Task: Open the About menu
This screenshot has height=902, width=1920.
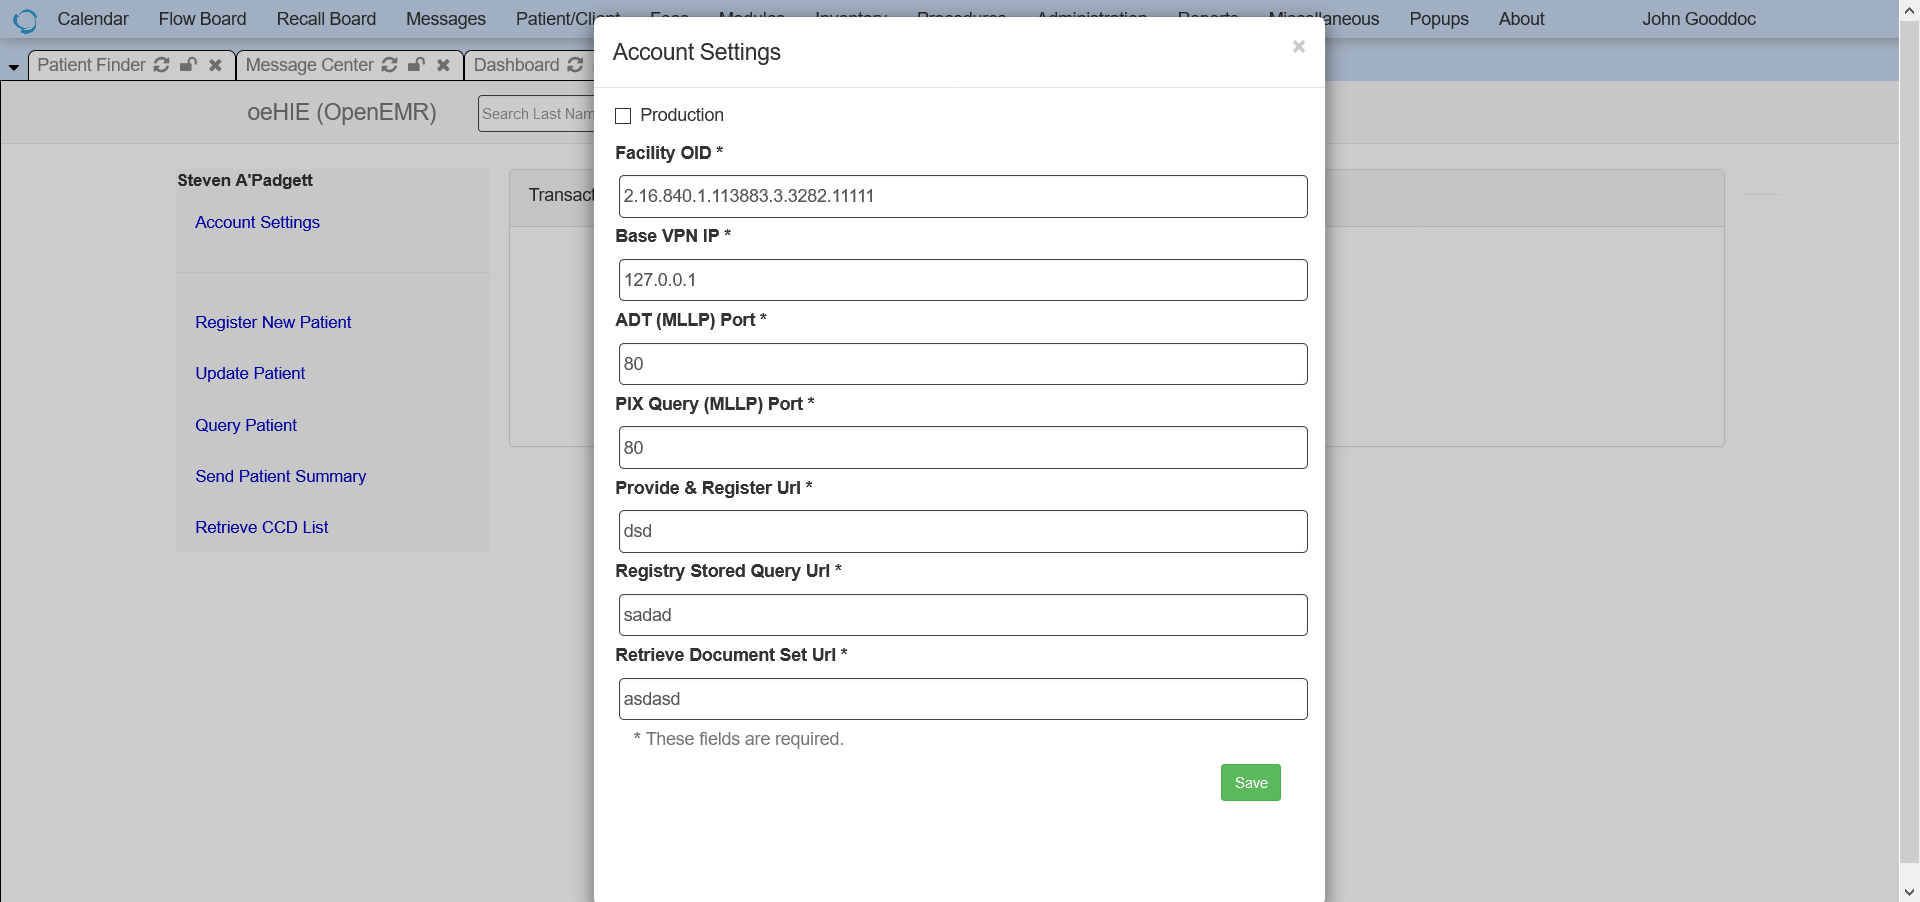Action: 1521,19
